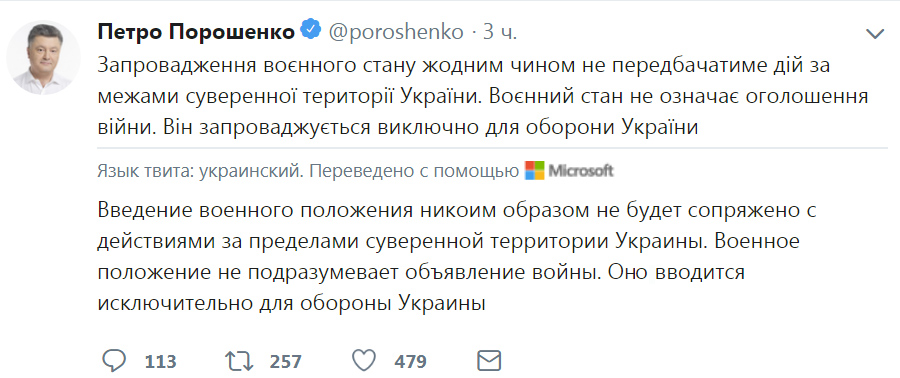Click the line 'исключительно для обороны Украины'
Screen dimensions: 900x378
click(x=292, y=302)
